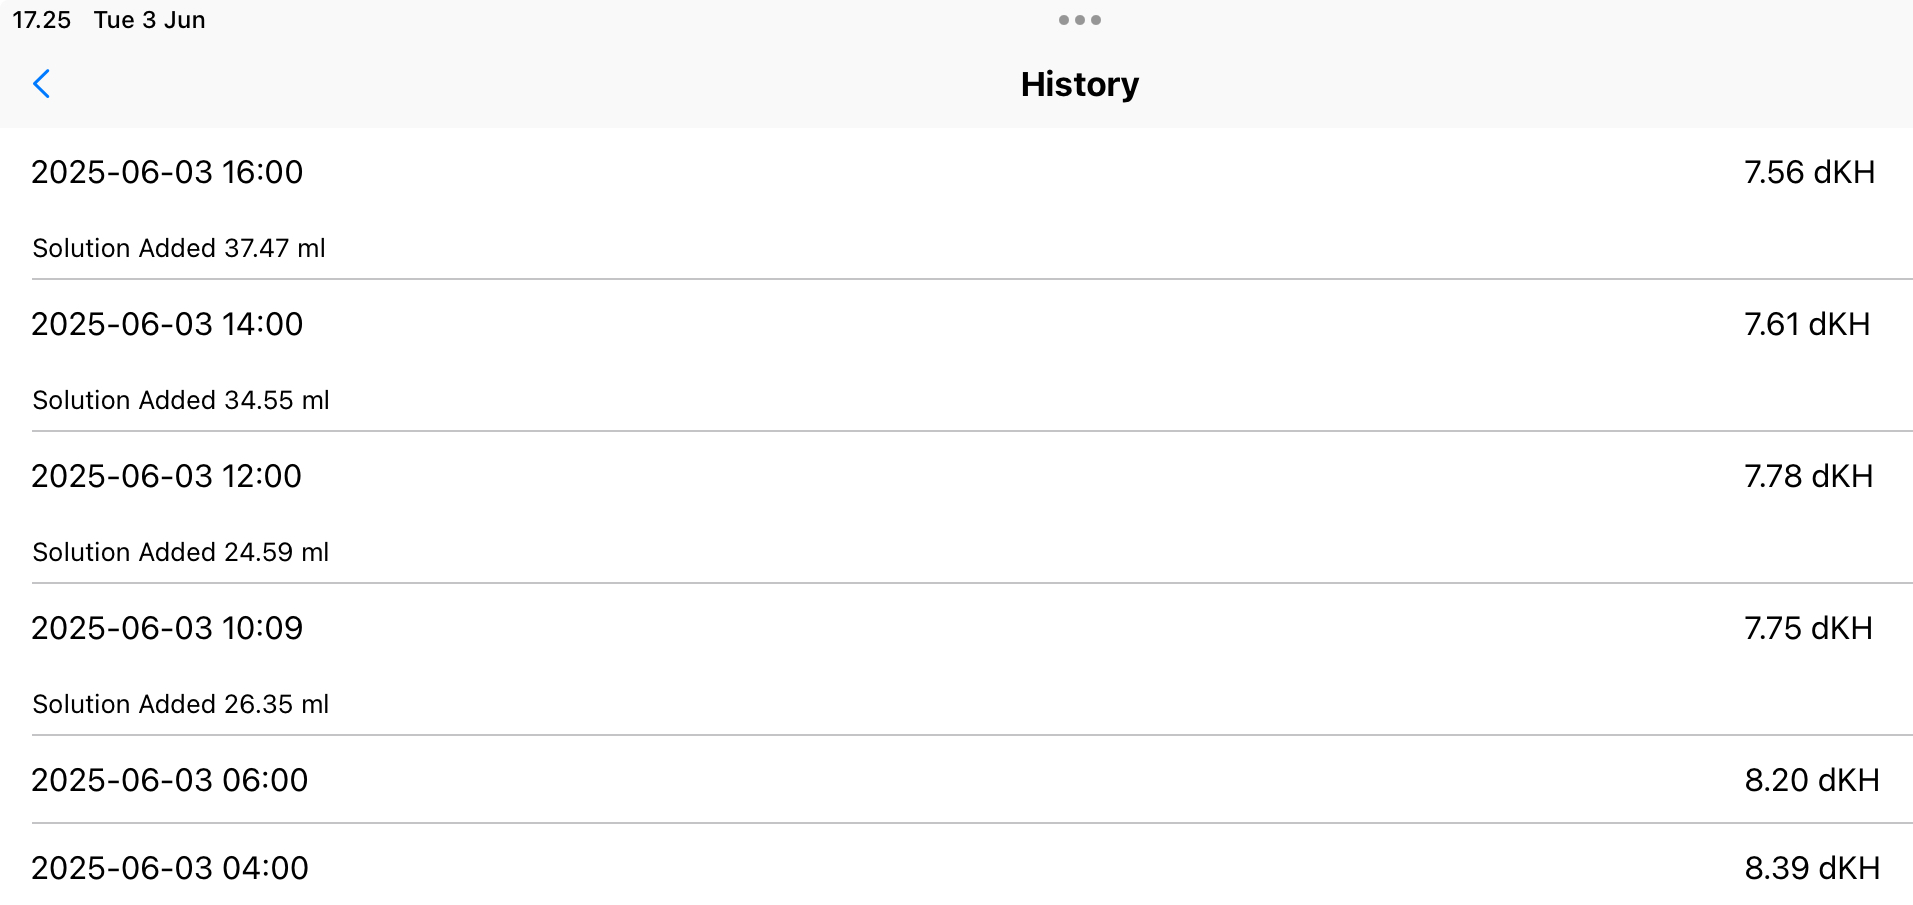The width and height of the screenshot is (1913, 905).
Task: Tap the 7.75 dKH reading
Action: click(x=1808, y=628)
